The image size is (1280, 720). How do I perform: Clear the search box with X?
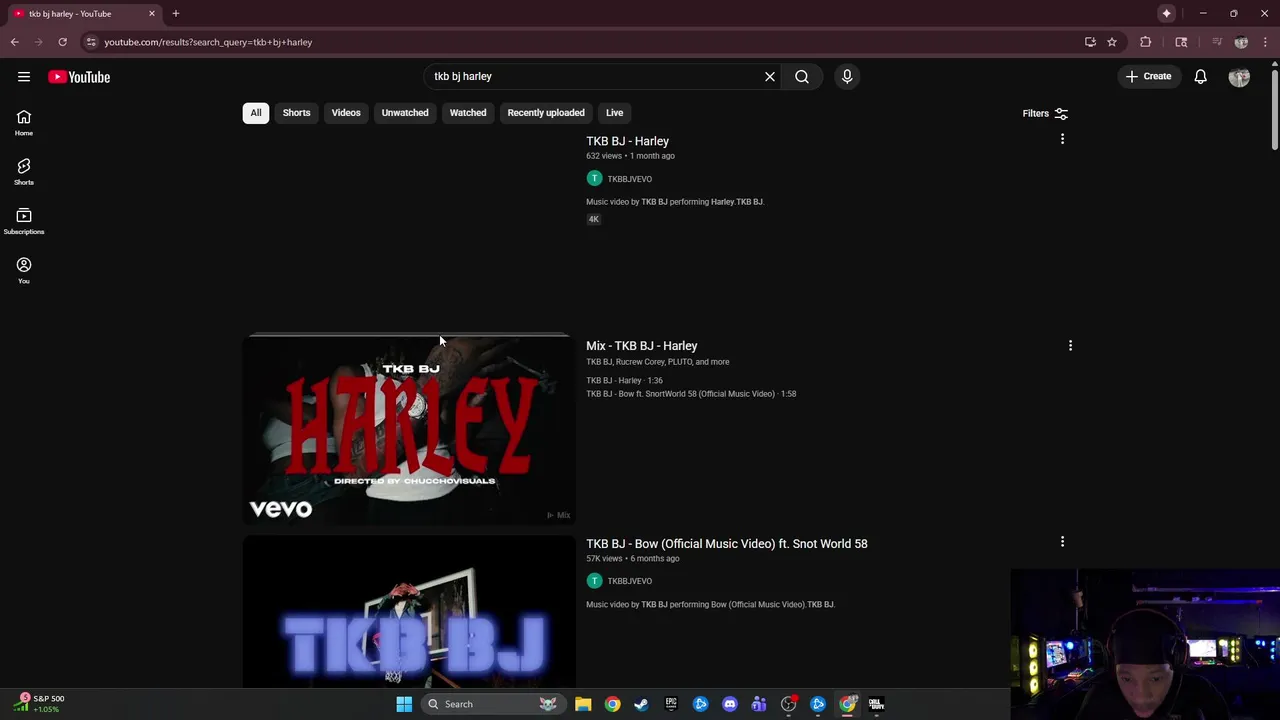point(770,76)
